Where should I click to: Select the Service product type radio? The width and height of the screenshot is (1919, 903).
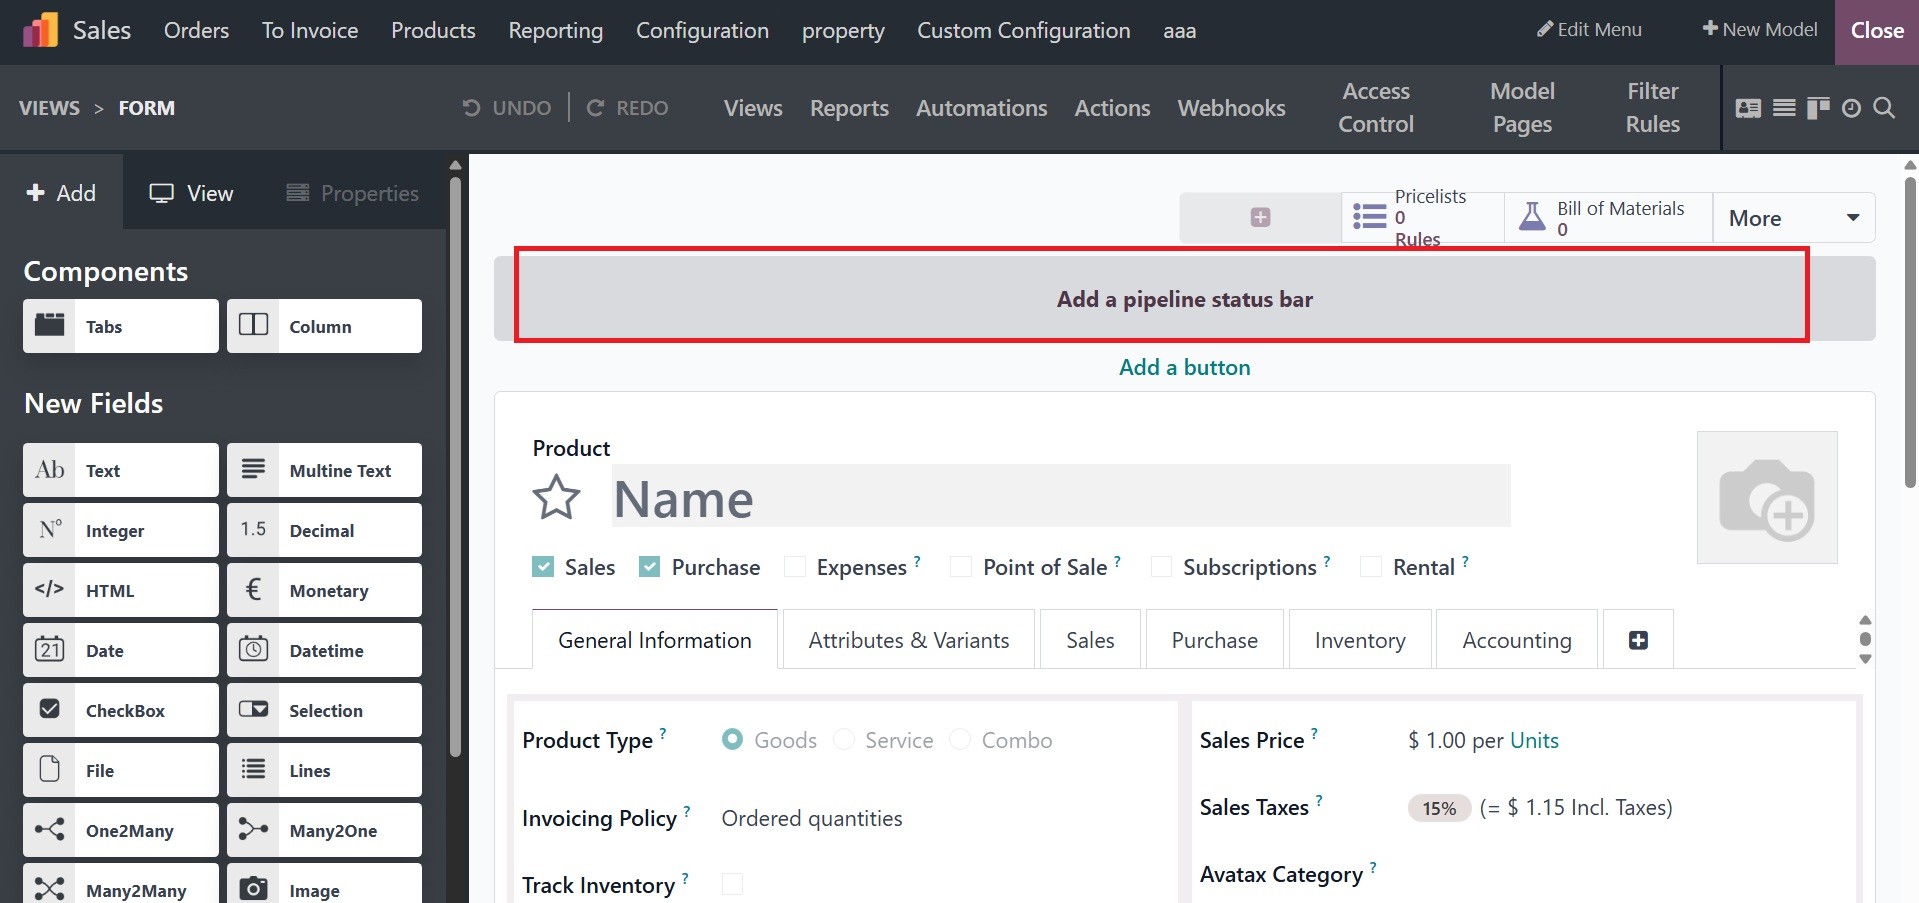tap(844, 740)
